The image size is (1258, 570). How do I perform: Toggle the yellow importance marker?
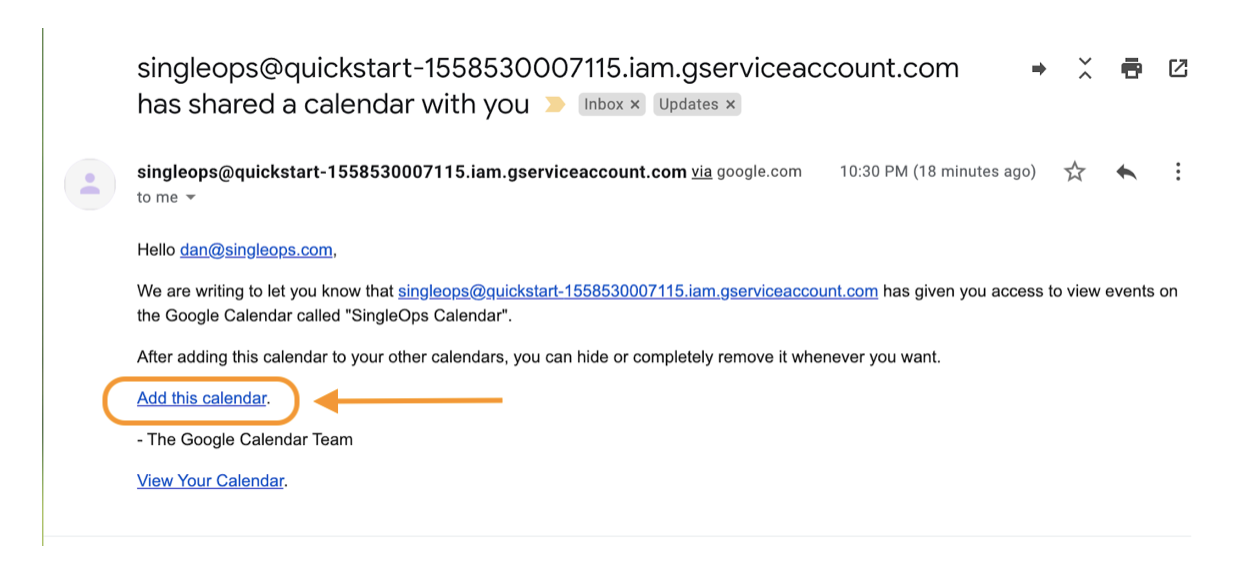(x=554, y=105)
